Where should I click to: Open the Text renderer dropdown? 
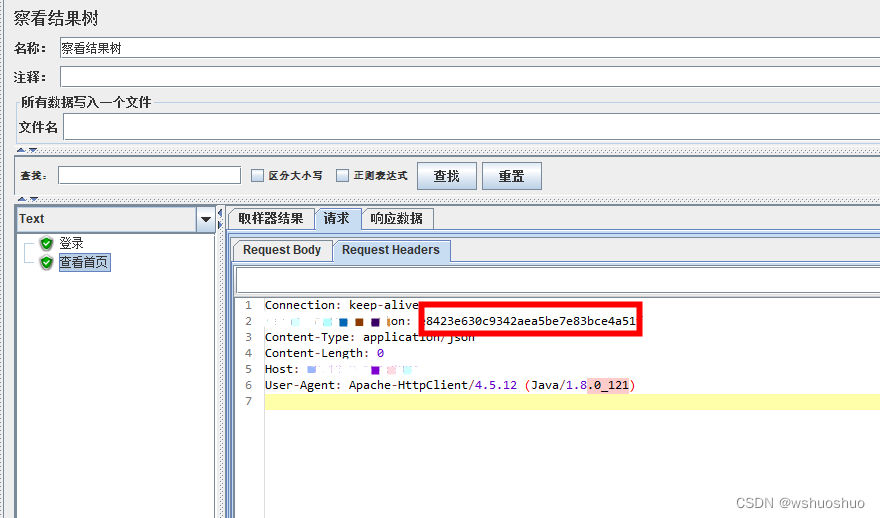click(x=205, y=219)
